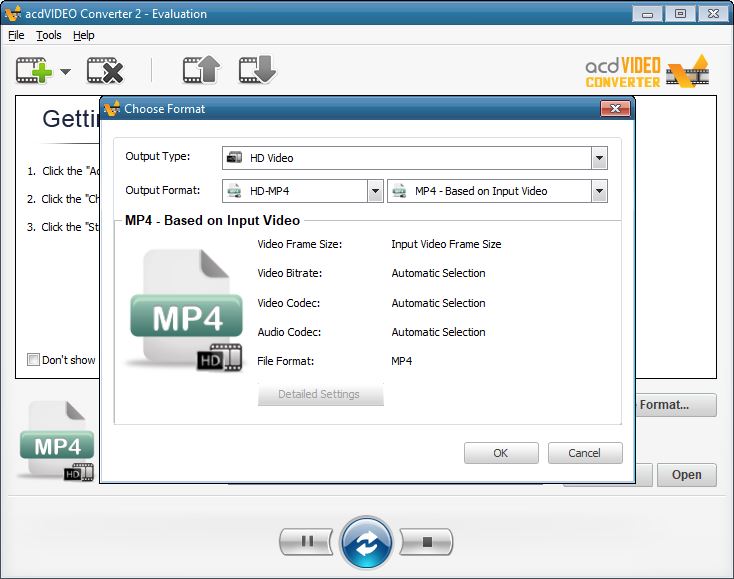Click the Add video files icon
The height and width of the screenshot is (579, 734).
coord(34,71)
